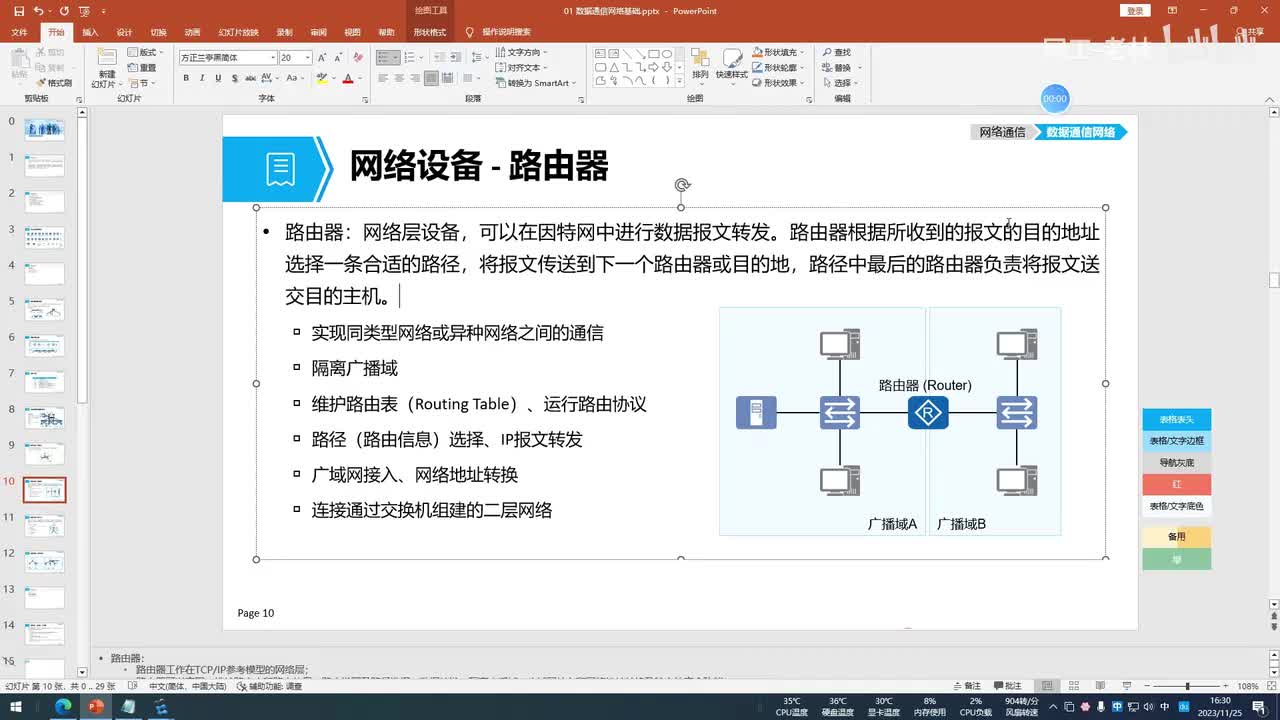
Task: Click the red style button on the right panel
Action: pos(1176,484)
